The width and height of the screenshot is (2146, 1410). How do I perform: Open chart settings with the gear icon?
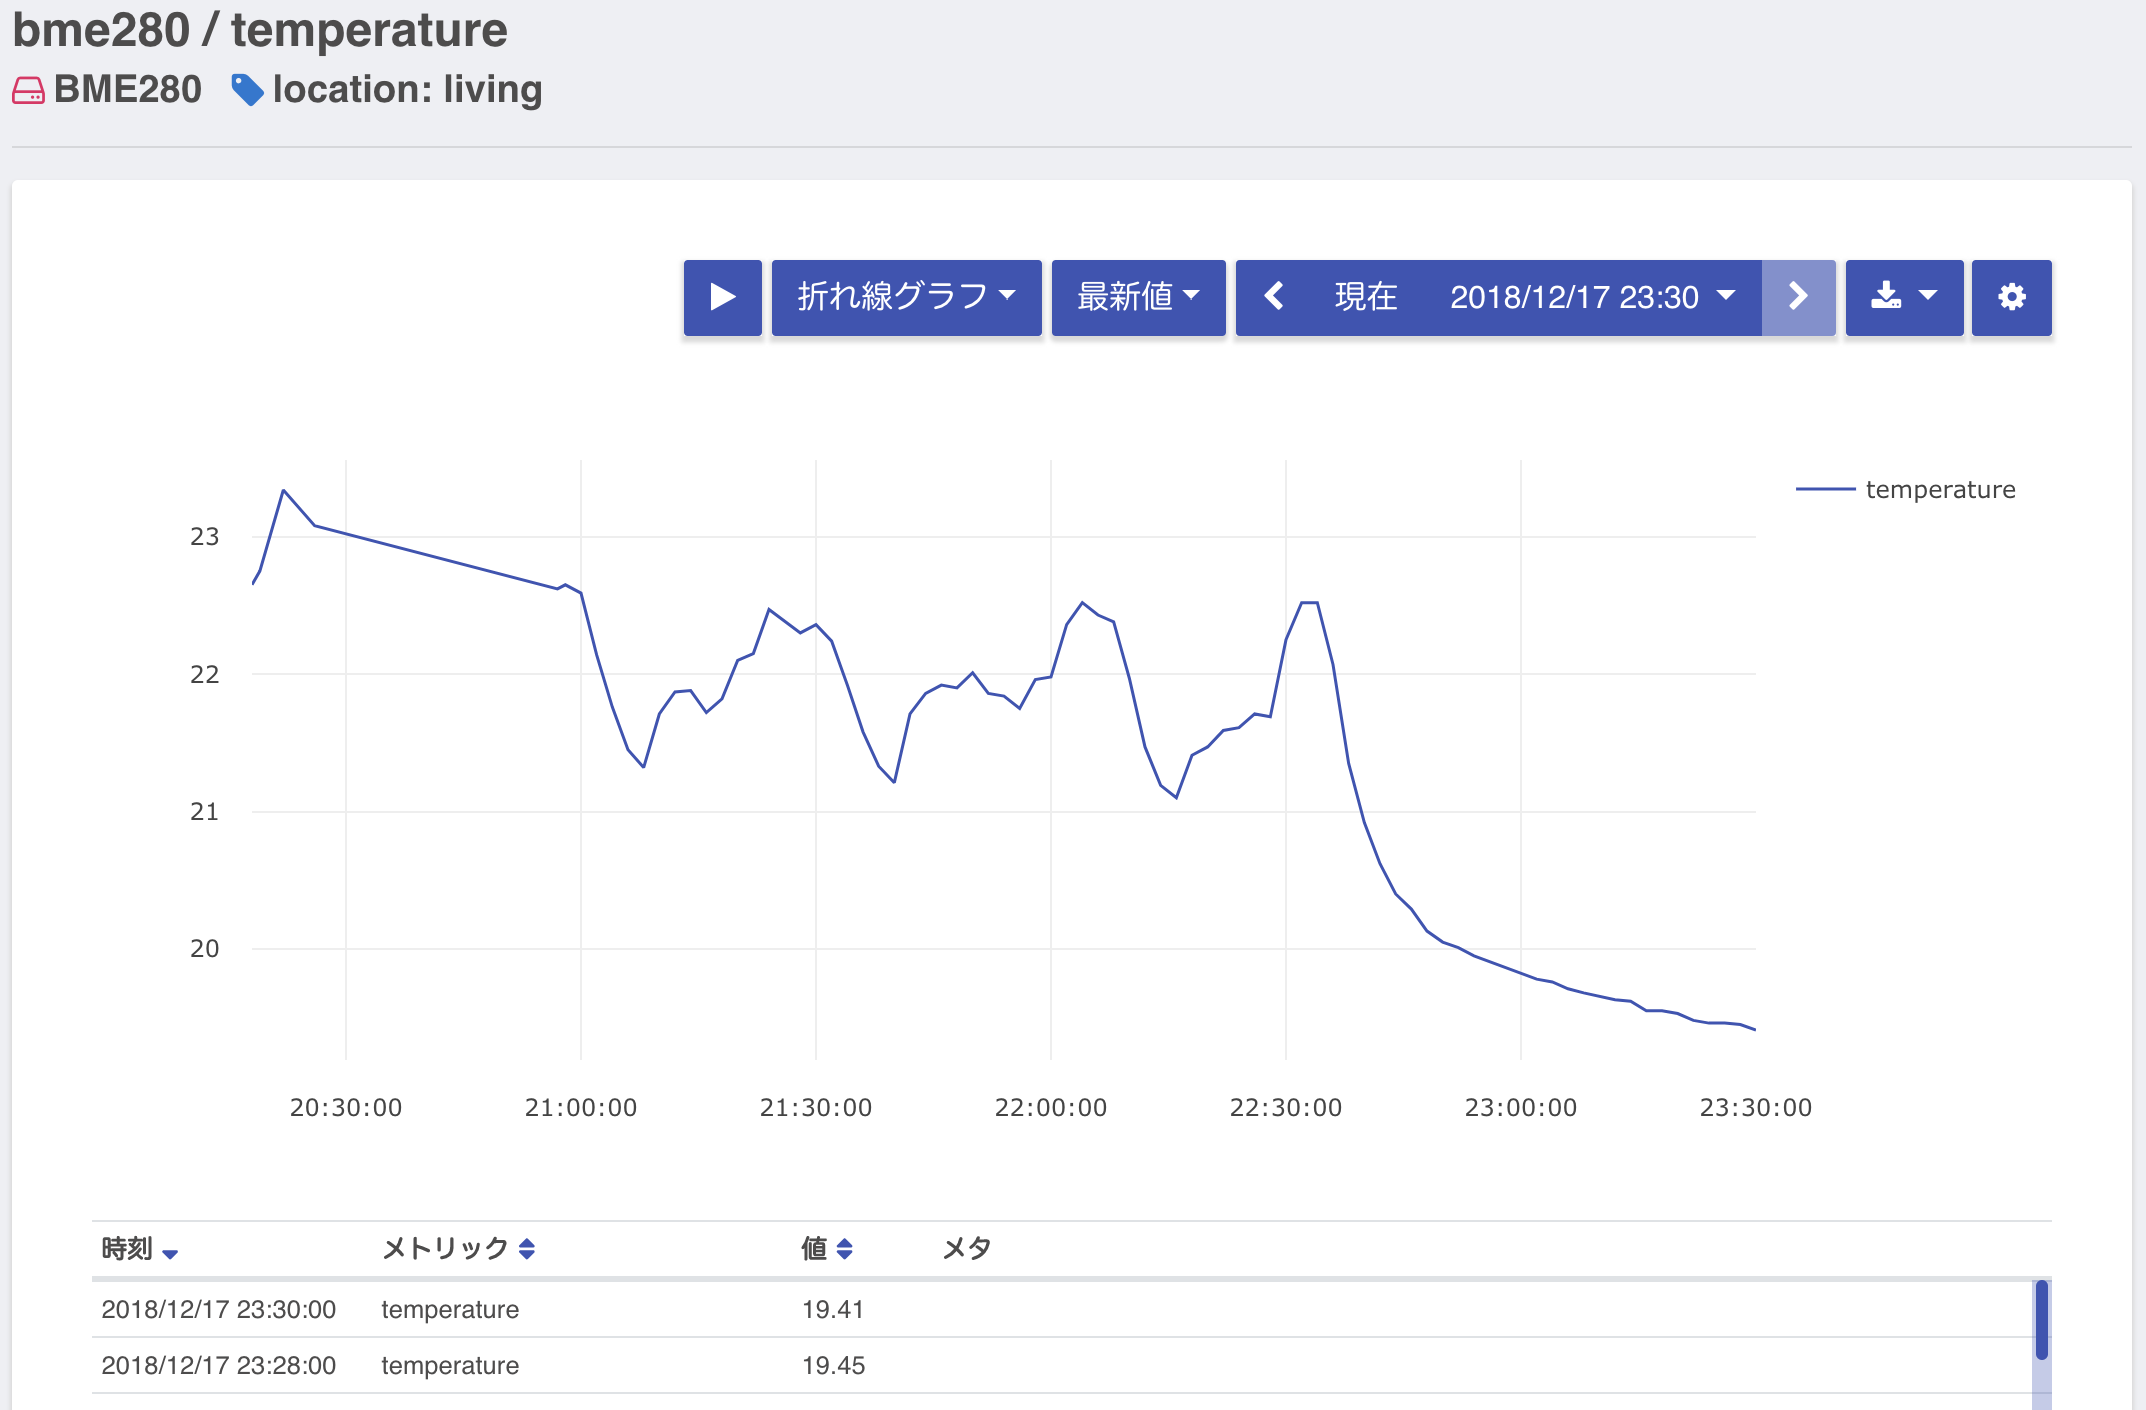[x=2011, y=297]
